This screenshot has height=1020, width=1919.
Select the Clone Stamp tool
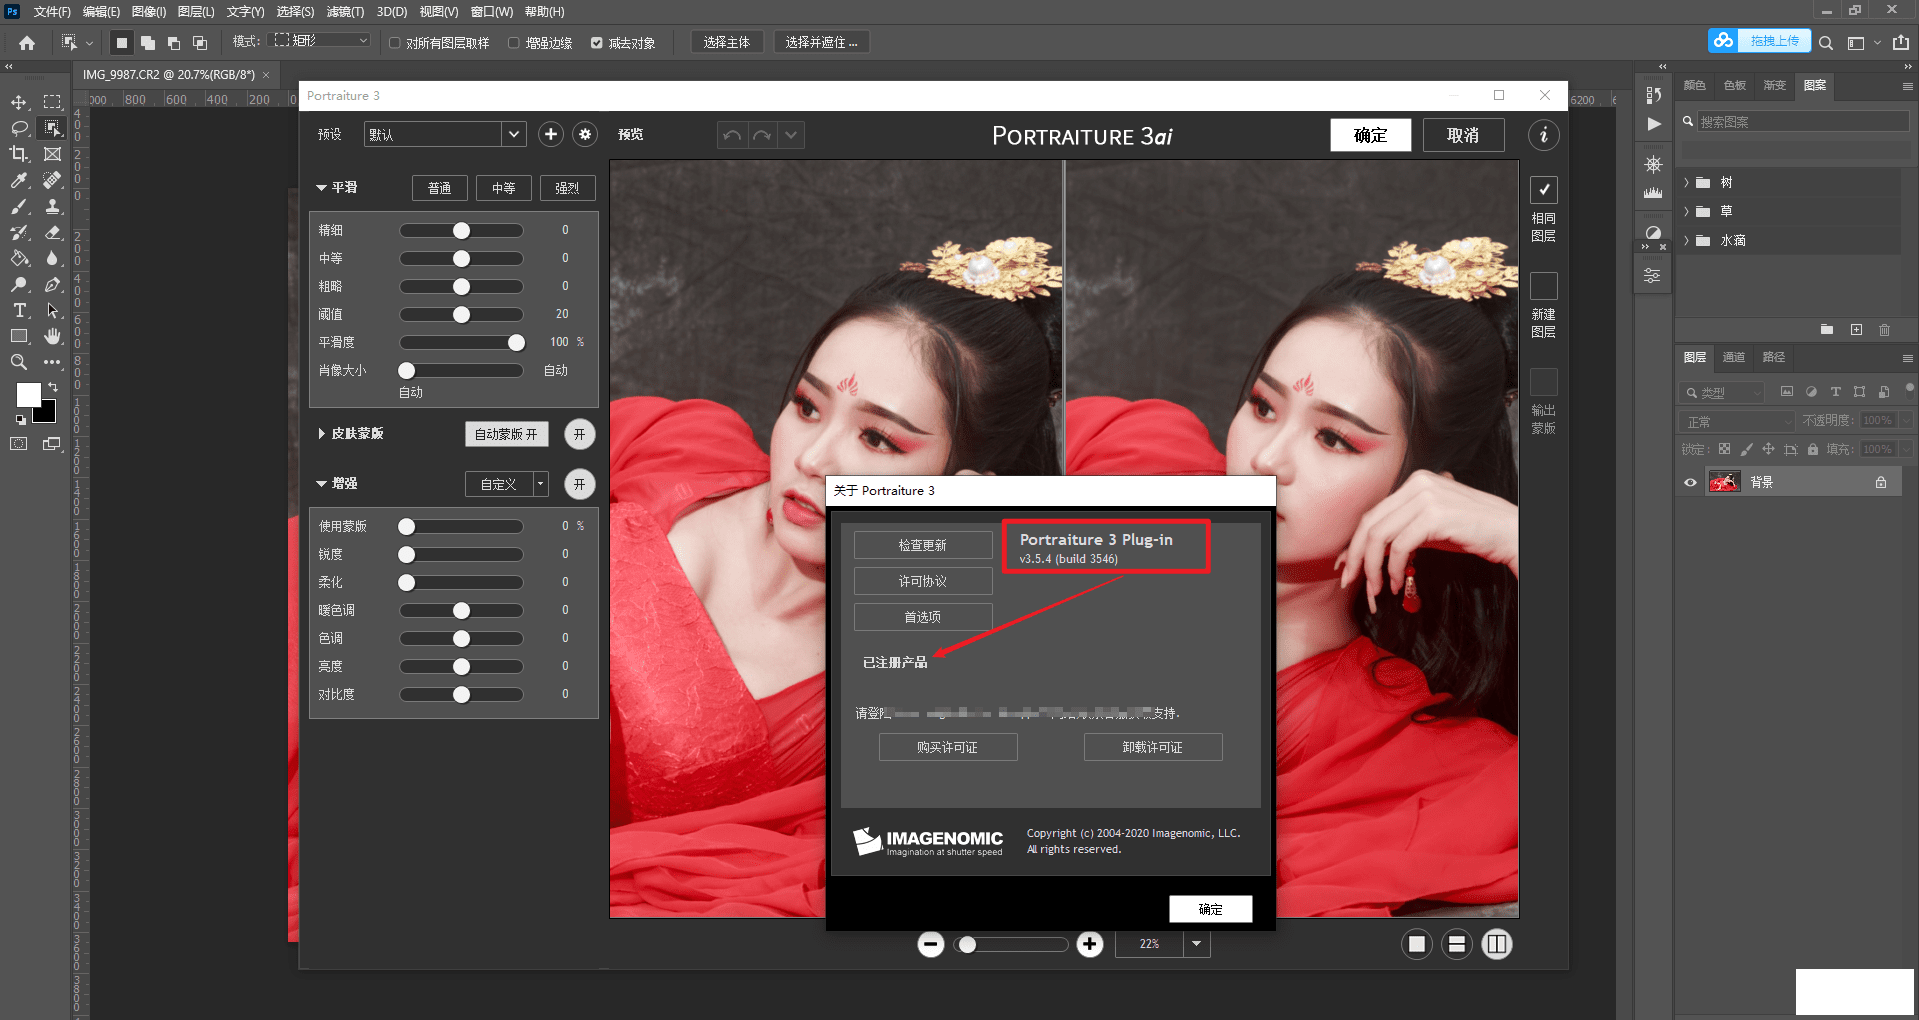pyautogui.click(x=52, y=206)
